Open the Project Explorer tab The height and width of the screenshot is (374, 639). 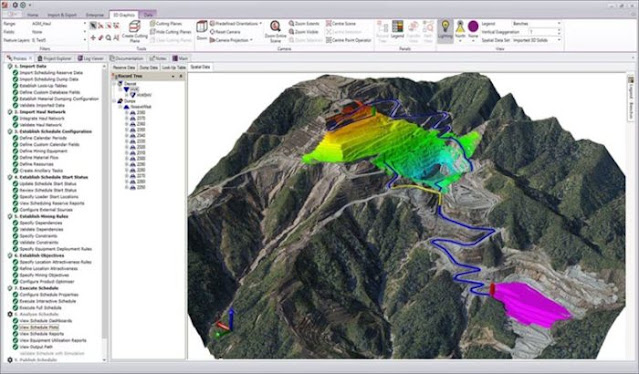click(x=54, y=58)
